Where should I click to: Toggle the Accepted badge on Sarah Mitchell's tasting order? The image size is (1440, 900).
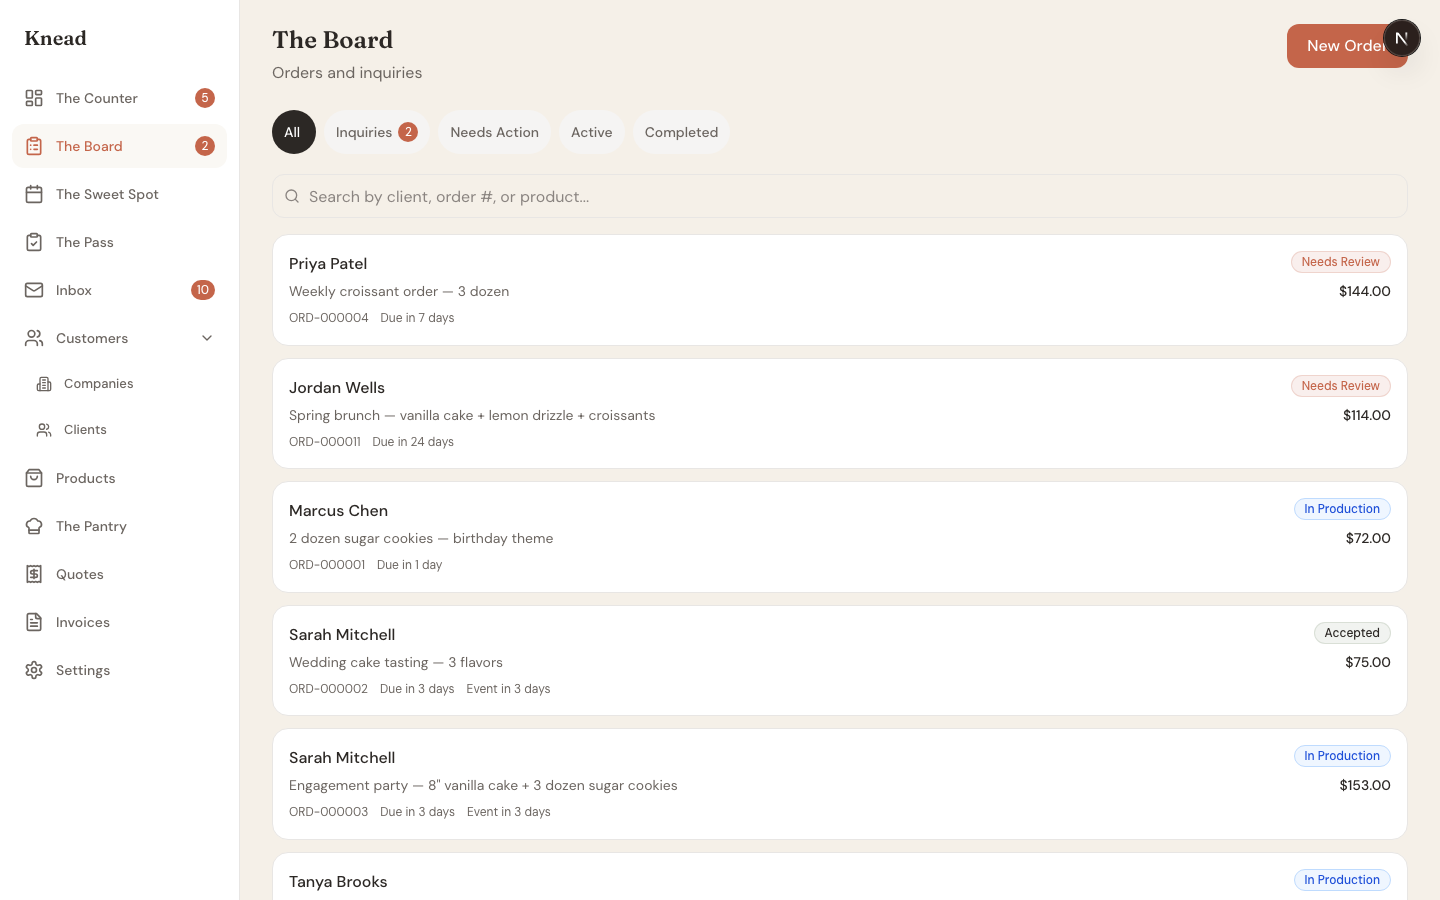click(1352, 633)
